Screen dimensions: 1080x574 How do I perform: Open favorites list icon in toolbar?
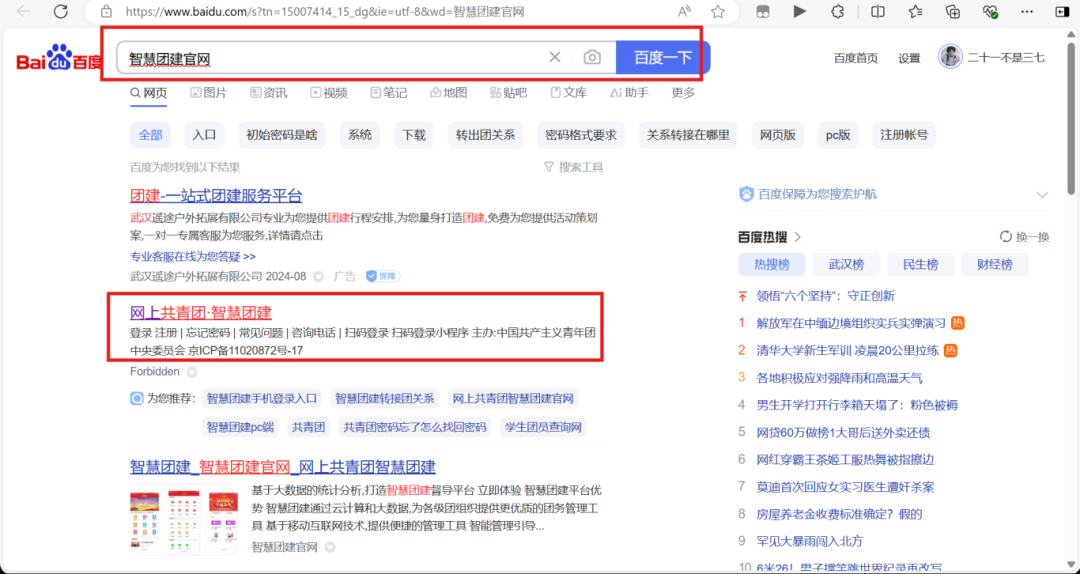[915, 12]
